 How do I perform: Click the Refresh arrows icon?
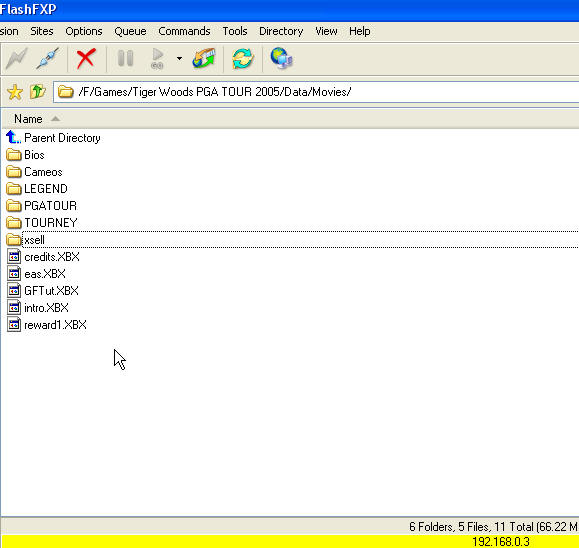pyautogui.click(x=243, y=59)
